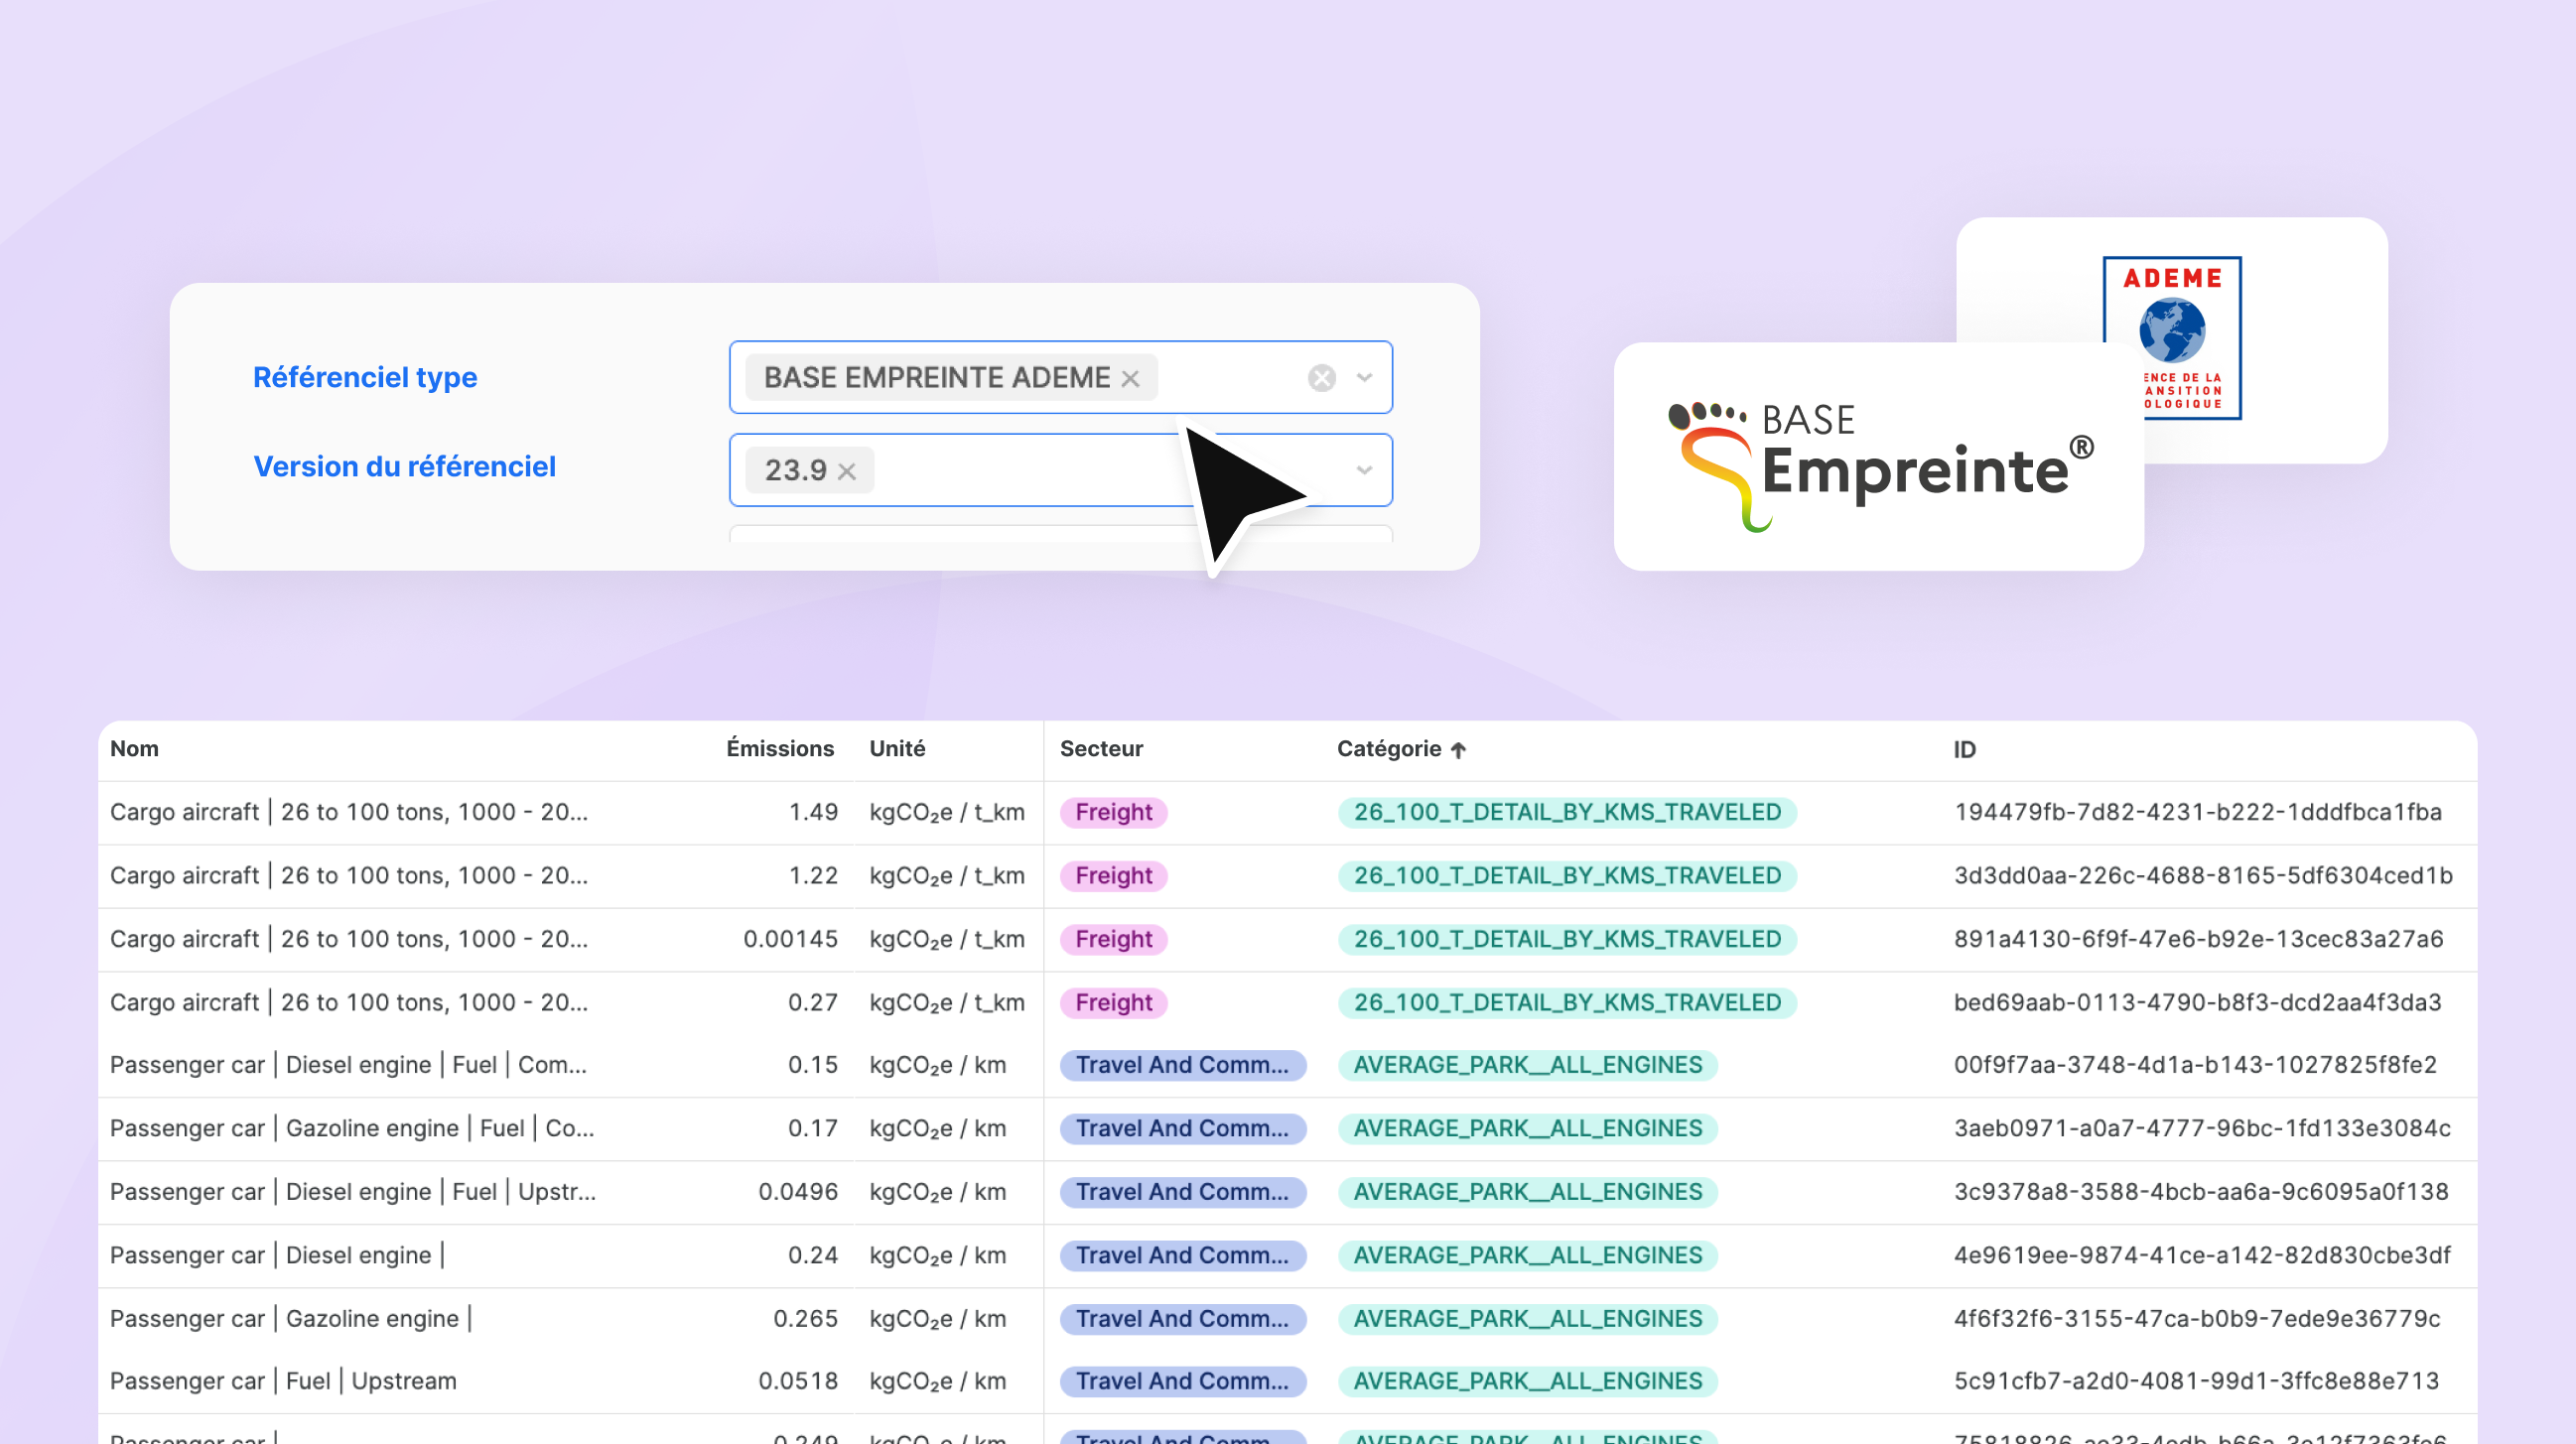Screen dimensions: 2576x1444
Task: Click ID 3c9378a8-3588-4bcb-aa6a-9c6095a0f138
Action: [2201, 1192]
